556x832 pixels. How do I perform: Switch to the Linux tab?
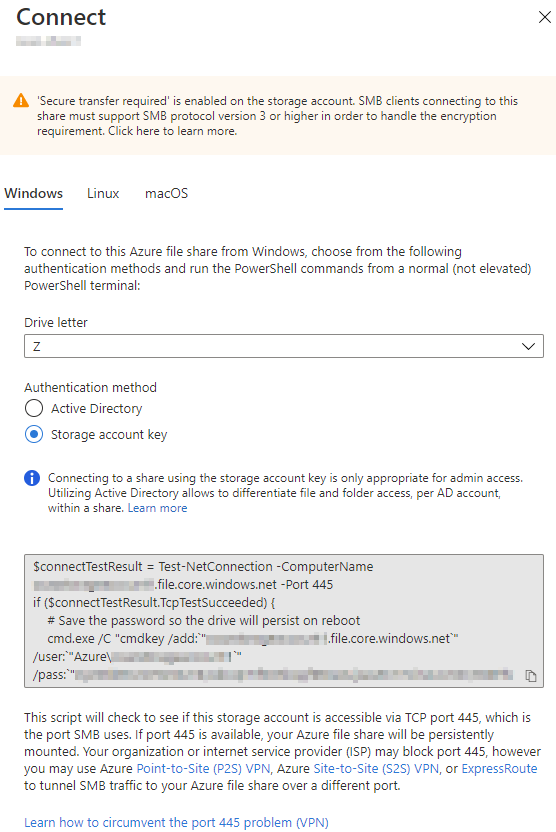point(103,193)
